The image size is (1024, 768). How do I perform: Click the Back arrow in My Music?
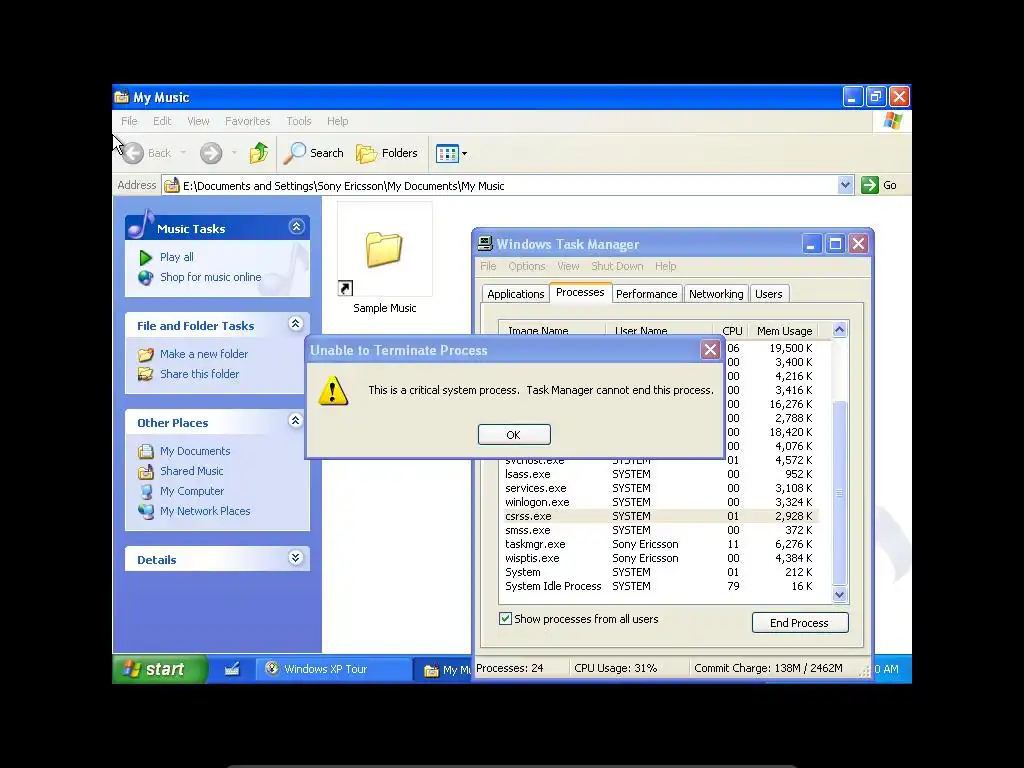click(133, 153)
